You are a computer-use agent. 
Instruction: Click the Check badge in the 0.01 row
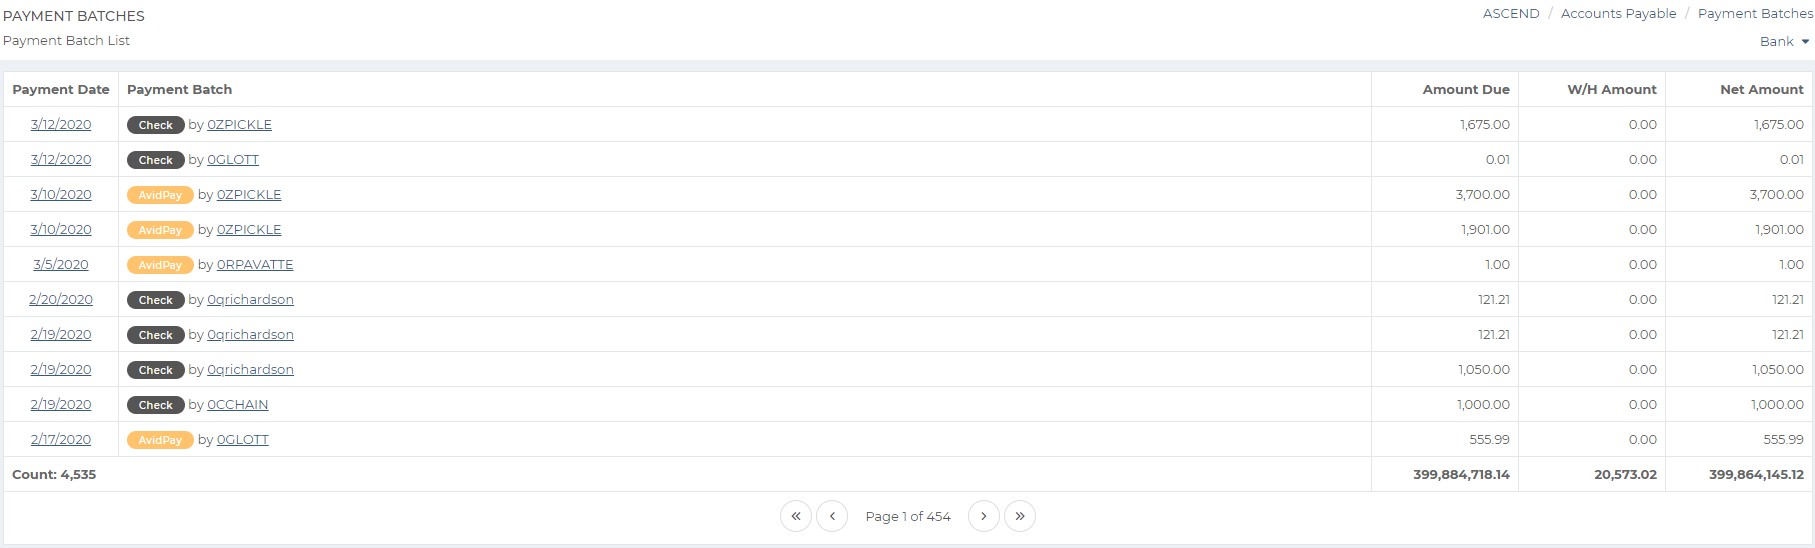click(156, 160)
